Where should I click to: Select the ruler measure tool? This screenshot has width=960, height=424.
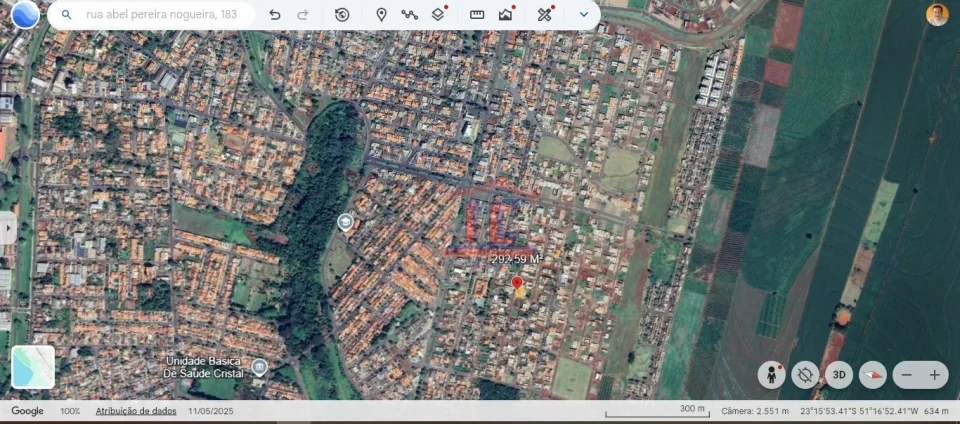pos(477,15)
